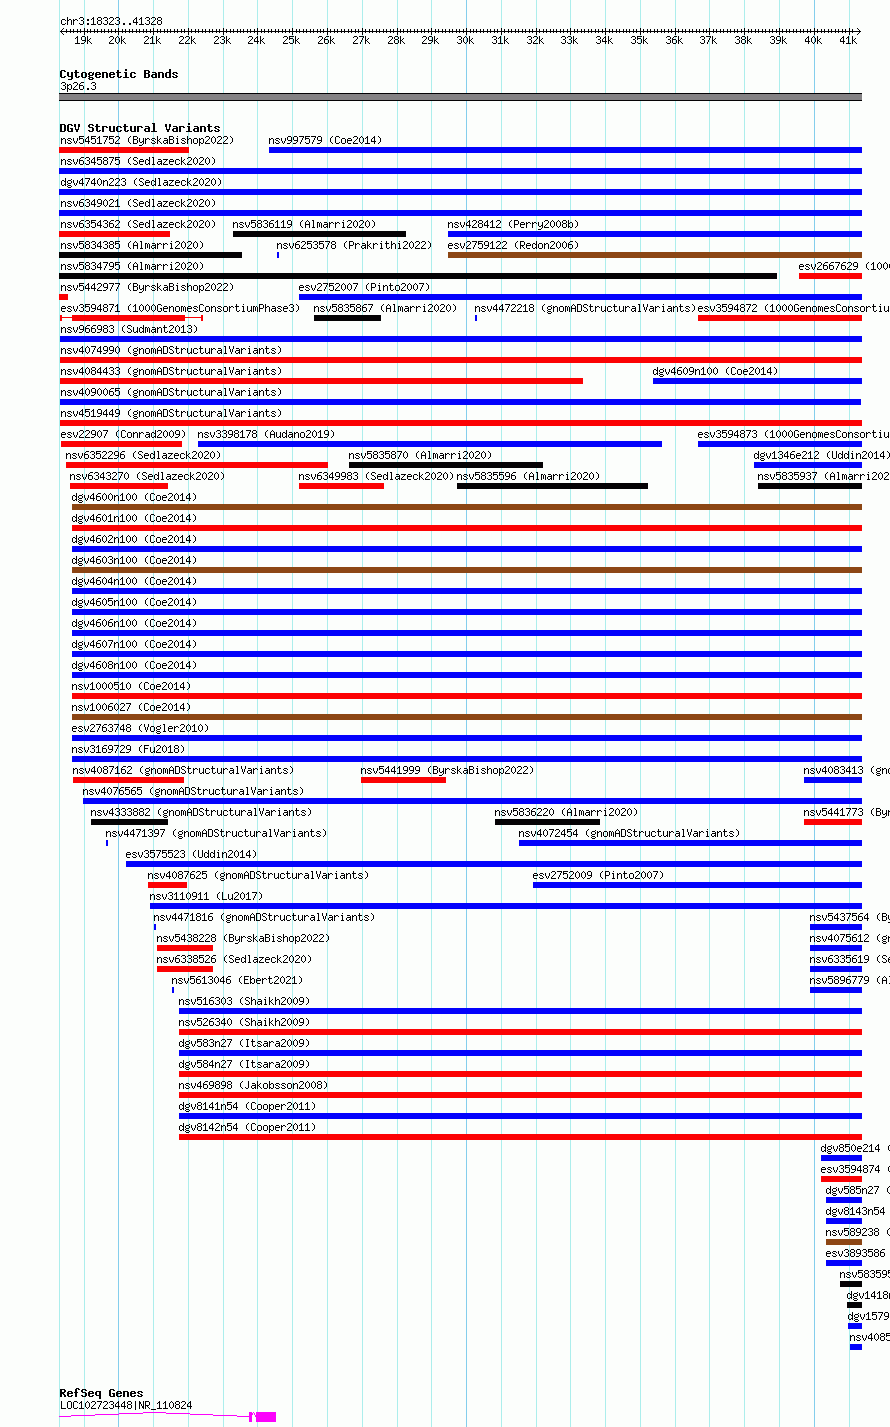890x1427 pixels.
Task: Click variant esv3594871 (1000GenomesConsortiumPhase3)
Action: [x=131, y=318]
